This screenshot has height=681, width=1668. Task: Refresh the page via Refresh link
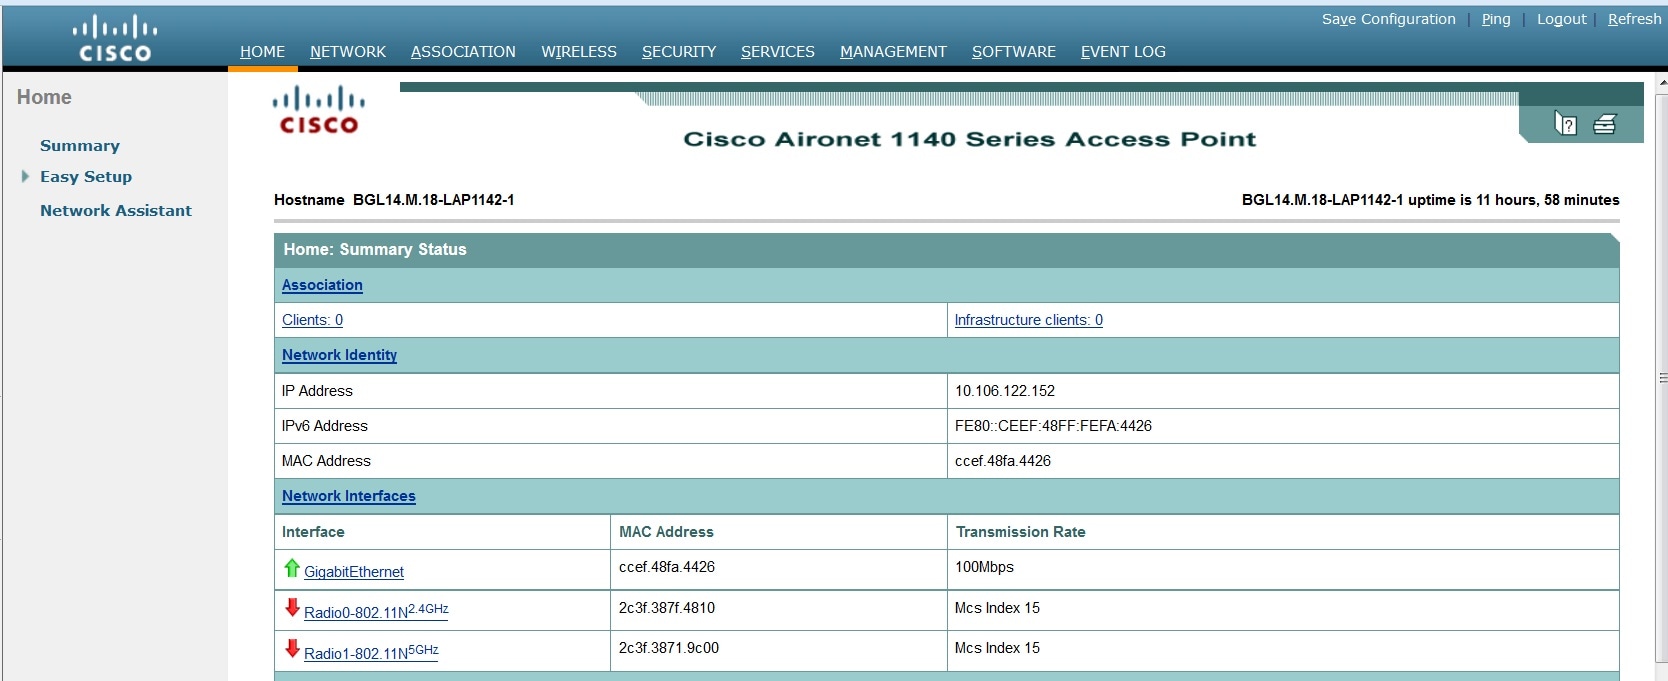tap(1634, 19)
